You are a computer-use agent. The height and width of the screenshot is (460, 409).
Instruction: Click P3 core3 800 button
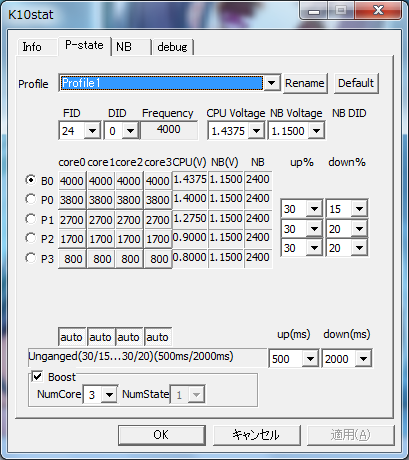pyautogui.click(x=158, y=259)
